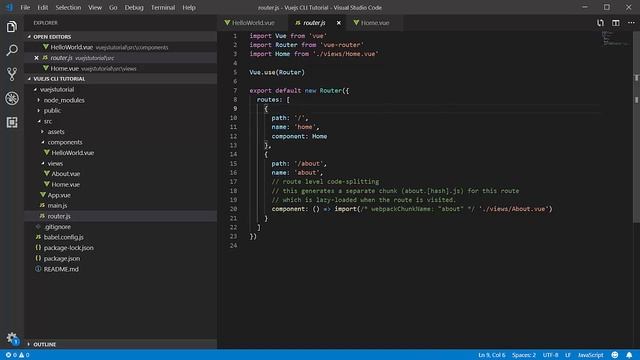Click the VS Code logo icon

(x=9, y=7)
